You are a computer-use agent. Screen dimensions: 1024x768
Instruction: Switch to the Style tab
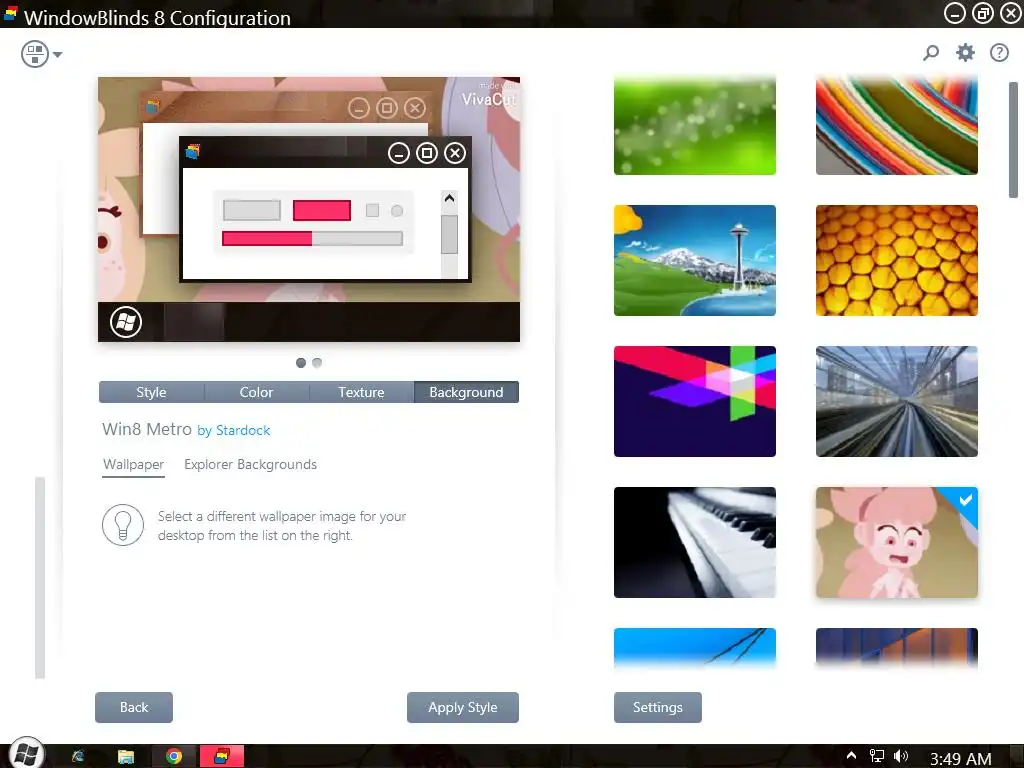(152, 392)
